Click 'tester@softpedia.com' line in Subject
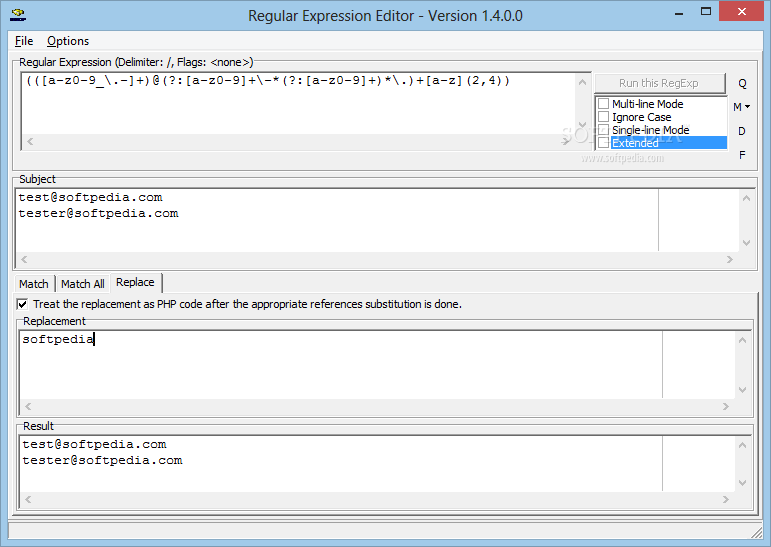 point(98,213)
